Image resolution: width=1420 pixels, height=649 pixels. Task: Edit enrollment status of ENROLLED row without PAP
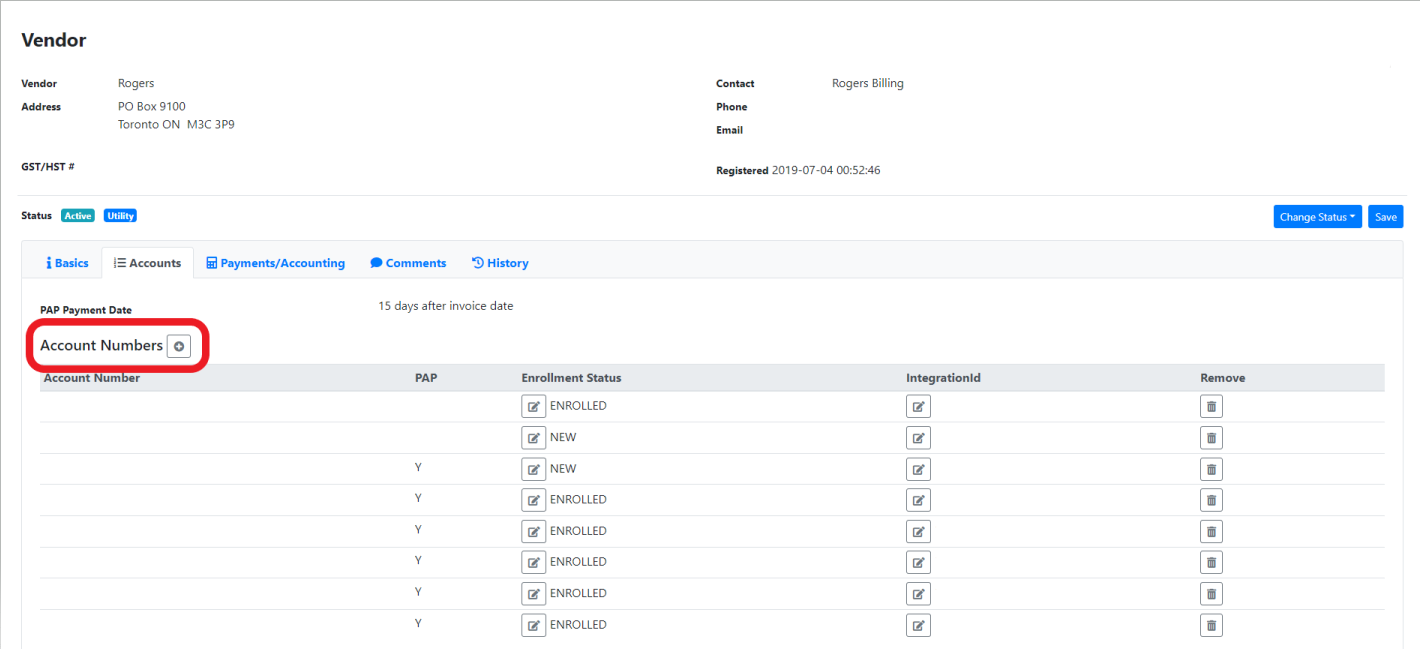tap(534, 406)
